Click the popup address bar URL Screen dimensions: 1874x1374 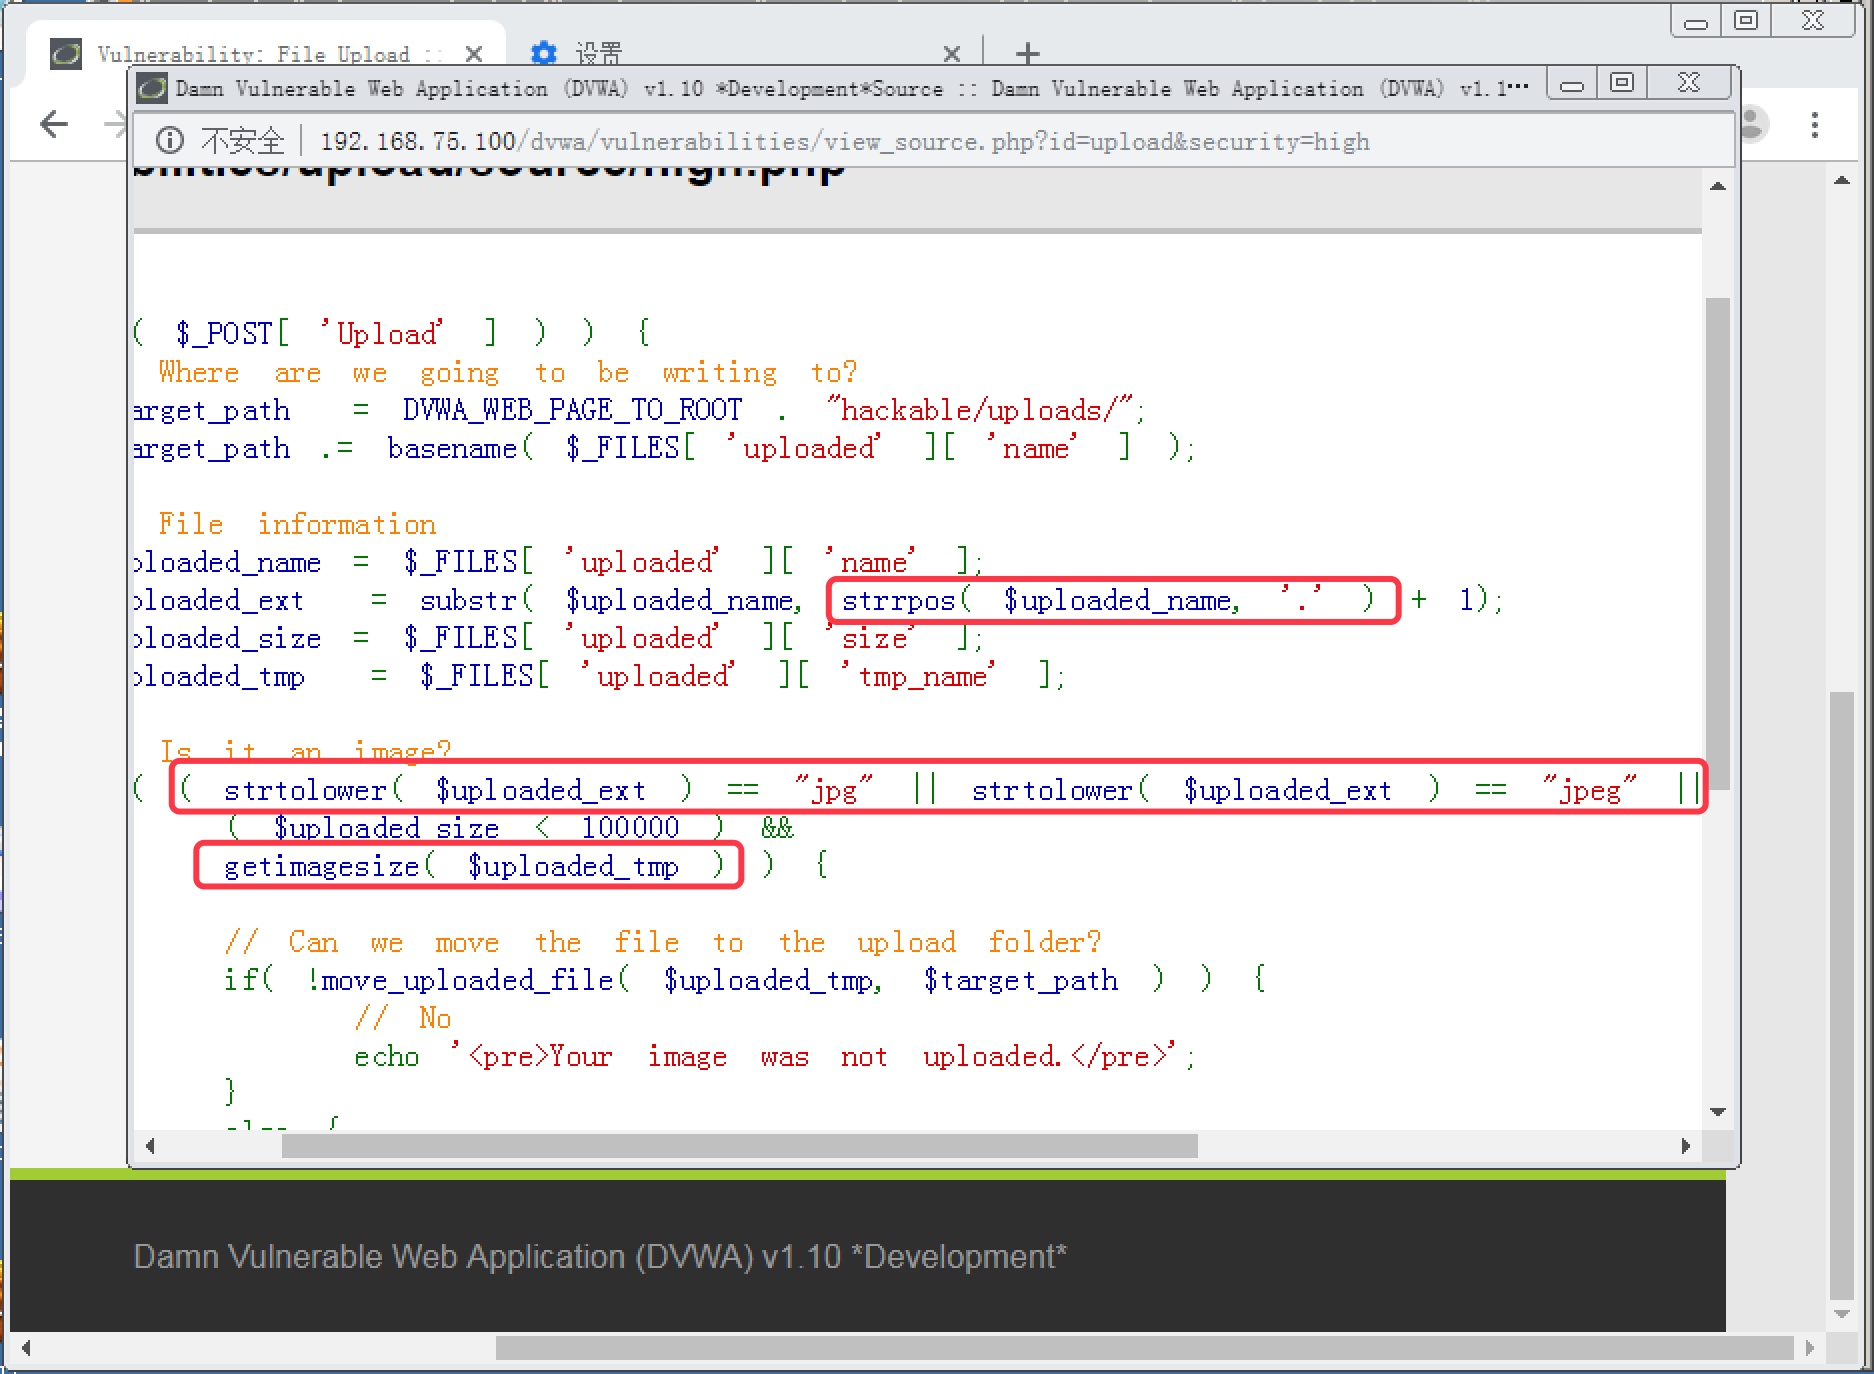click(844, 141)
